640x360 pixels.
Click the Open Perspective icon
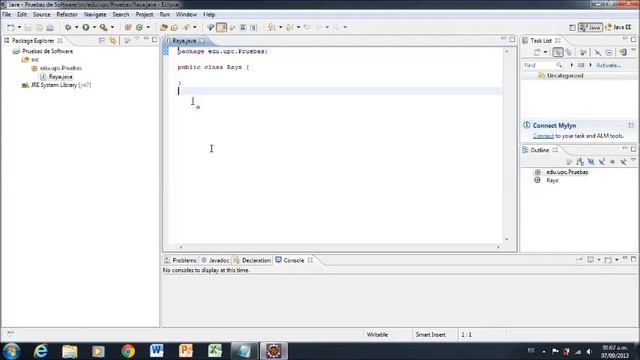point(572,27)
